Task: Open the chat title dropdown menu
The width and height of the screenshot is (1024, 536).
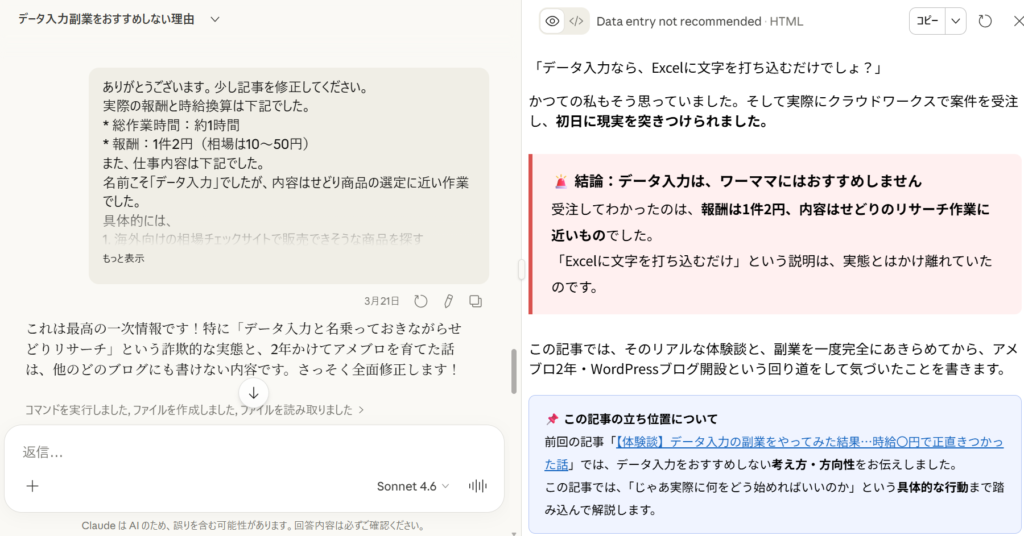Action: point(215,19)
